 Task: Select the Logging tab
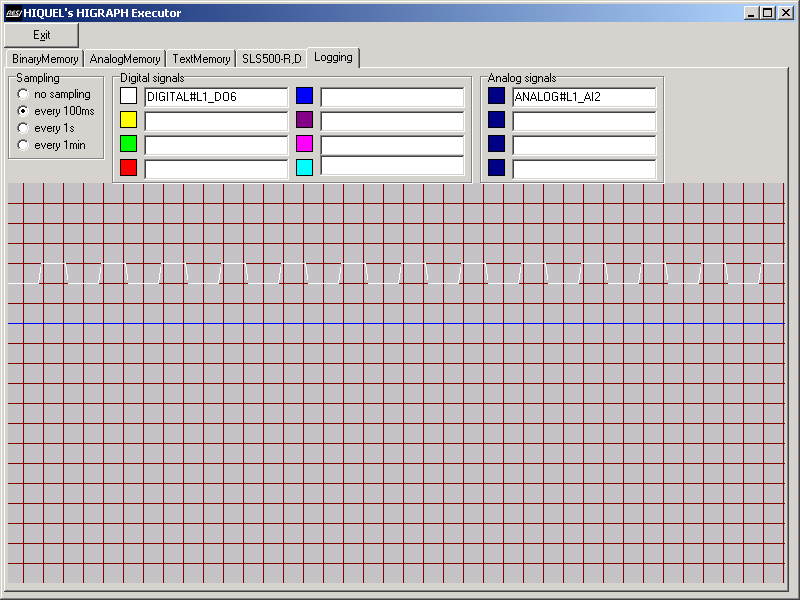point(334,57)
